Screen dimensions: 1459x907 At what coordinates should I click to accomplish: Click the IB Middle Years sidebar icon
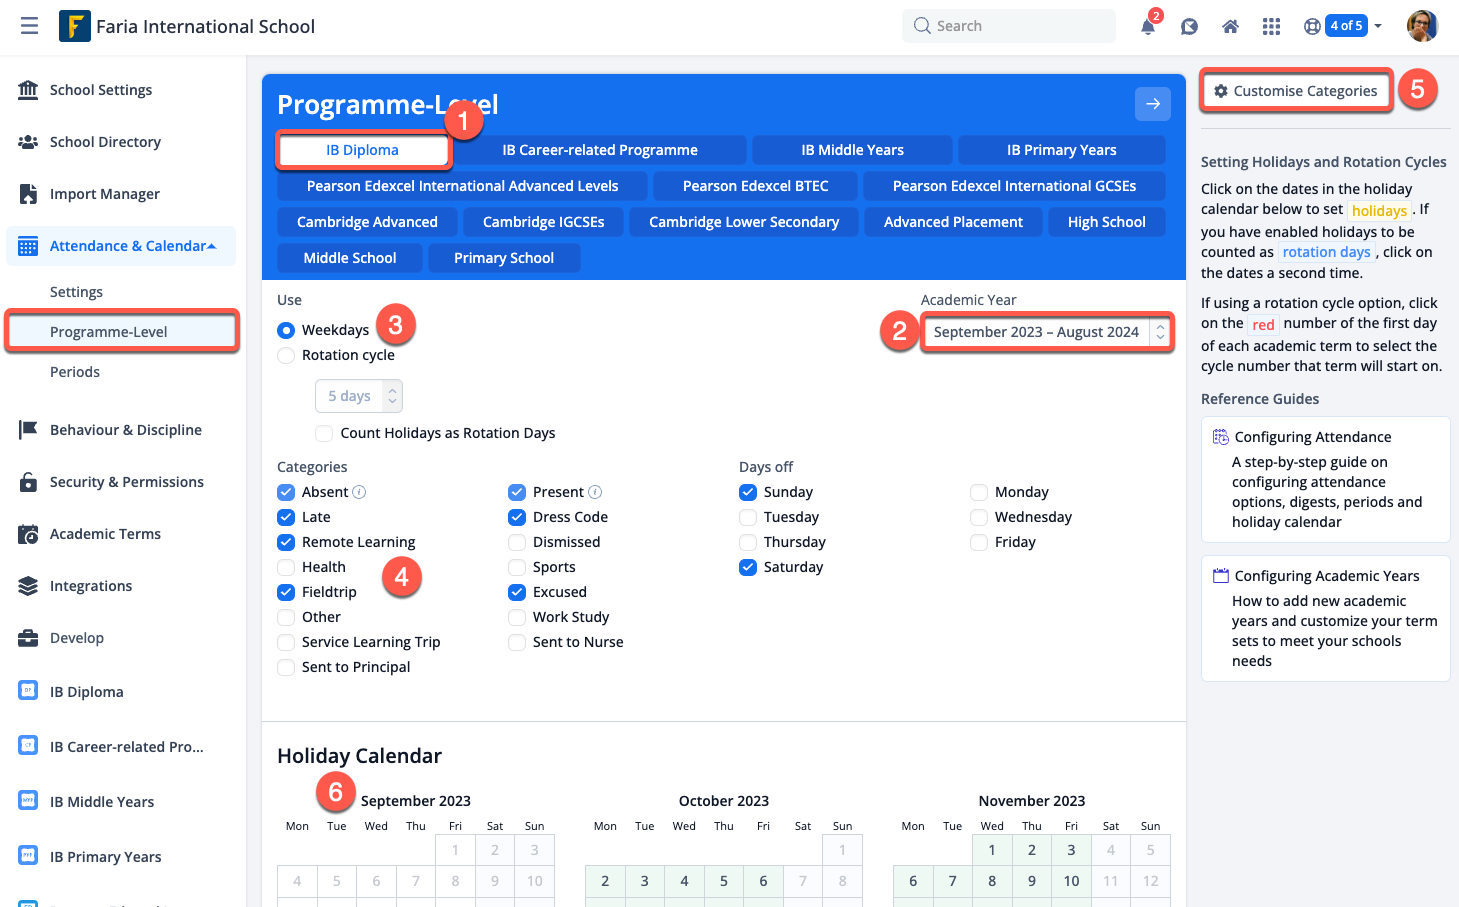coord(28,801)
